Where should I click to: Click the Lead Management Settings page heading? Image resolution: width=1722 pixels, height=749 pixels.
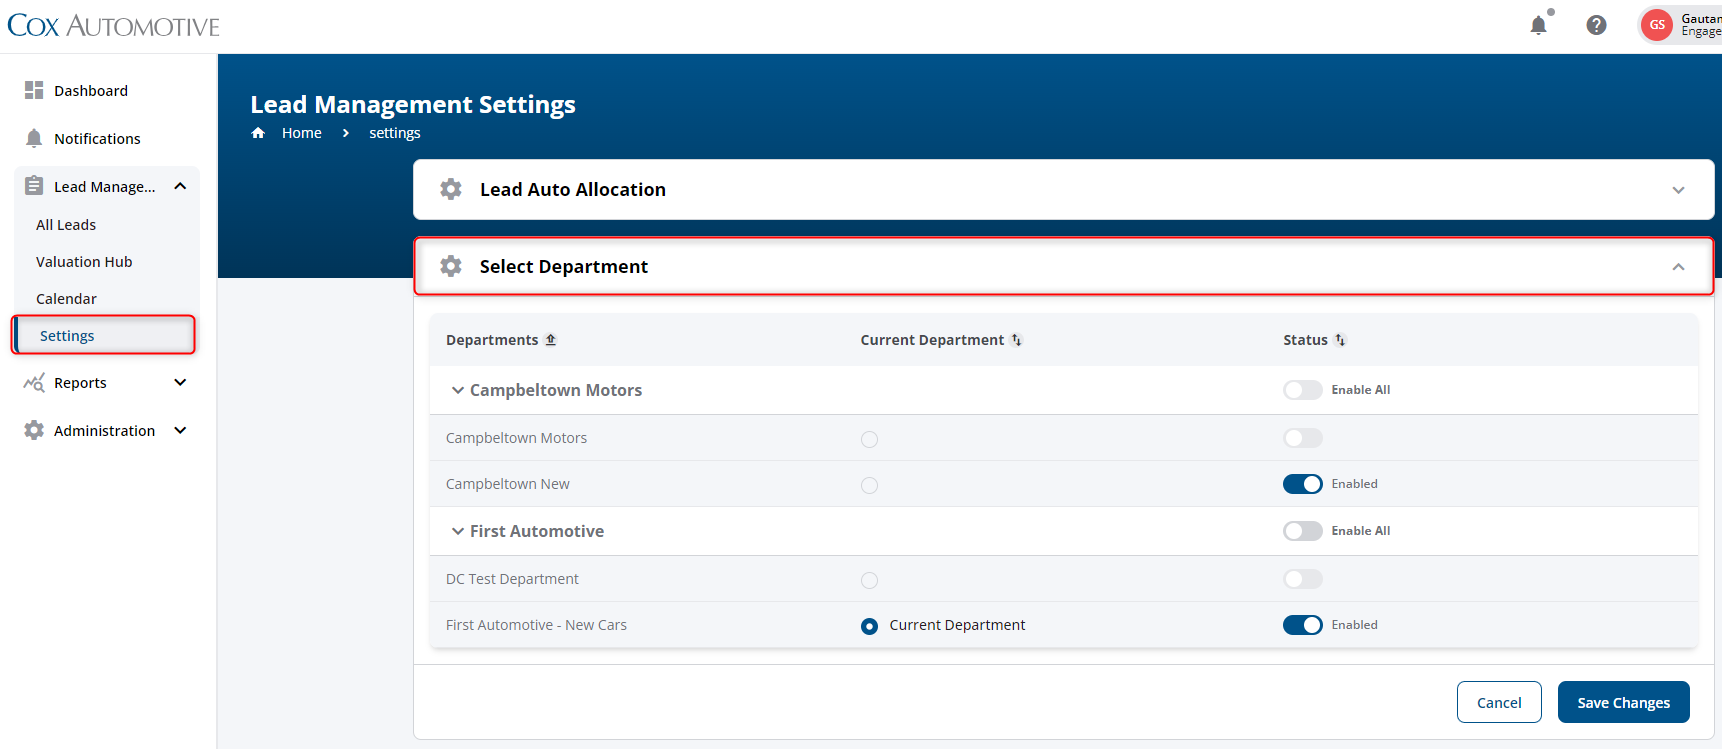click(x=413, y=104)
